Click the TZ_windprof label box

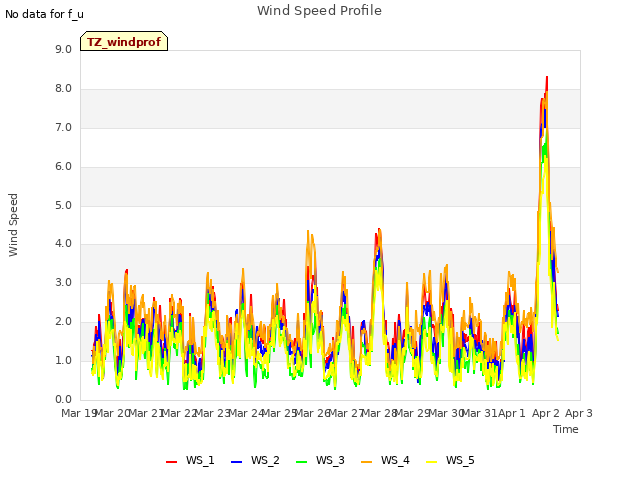124,41
